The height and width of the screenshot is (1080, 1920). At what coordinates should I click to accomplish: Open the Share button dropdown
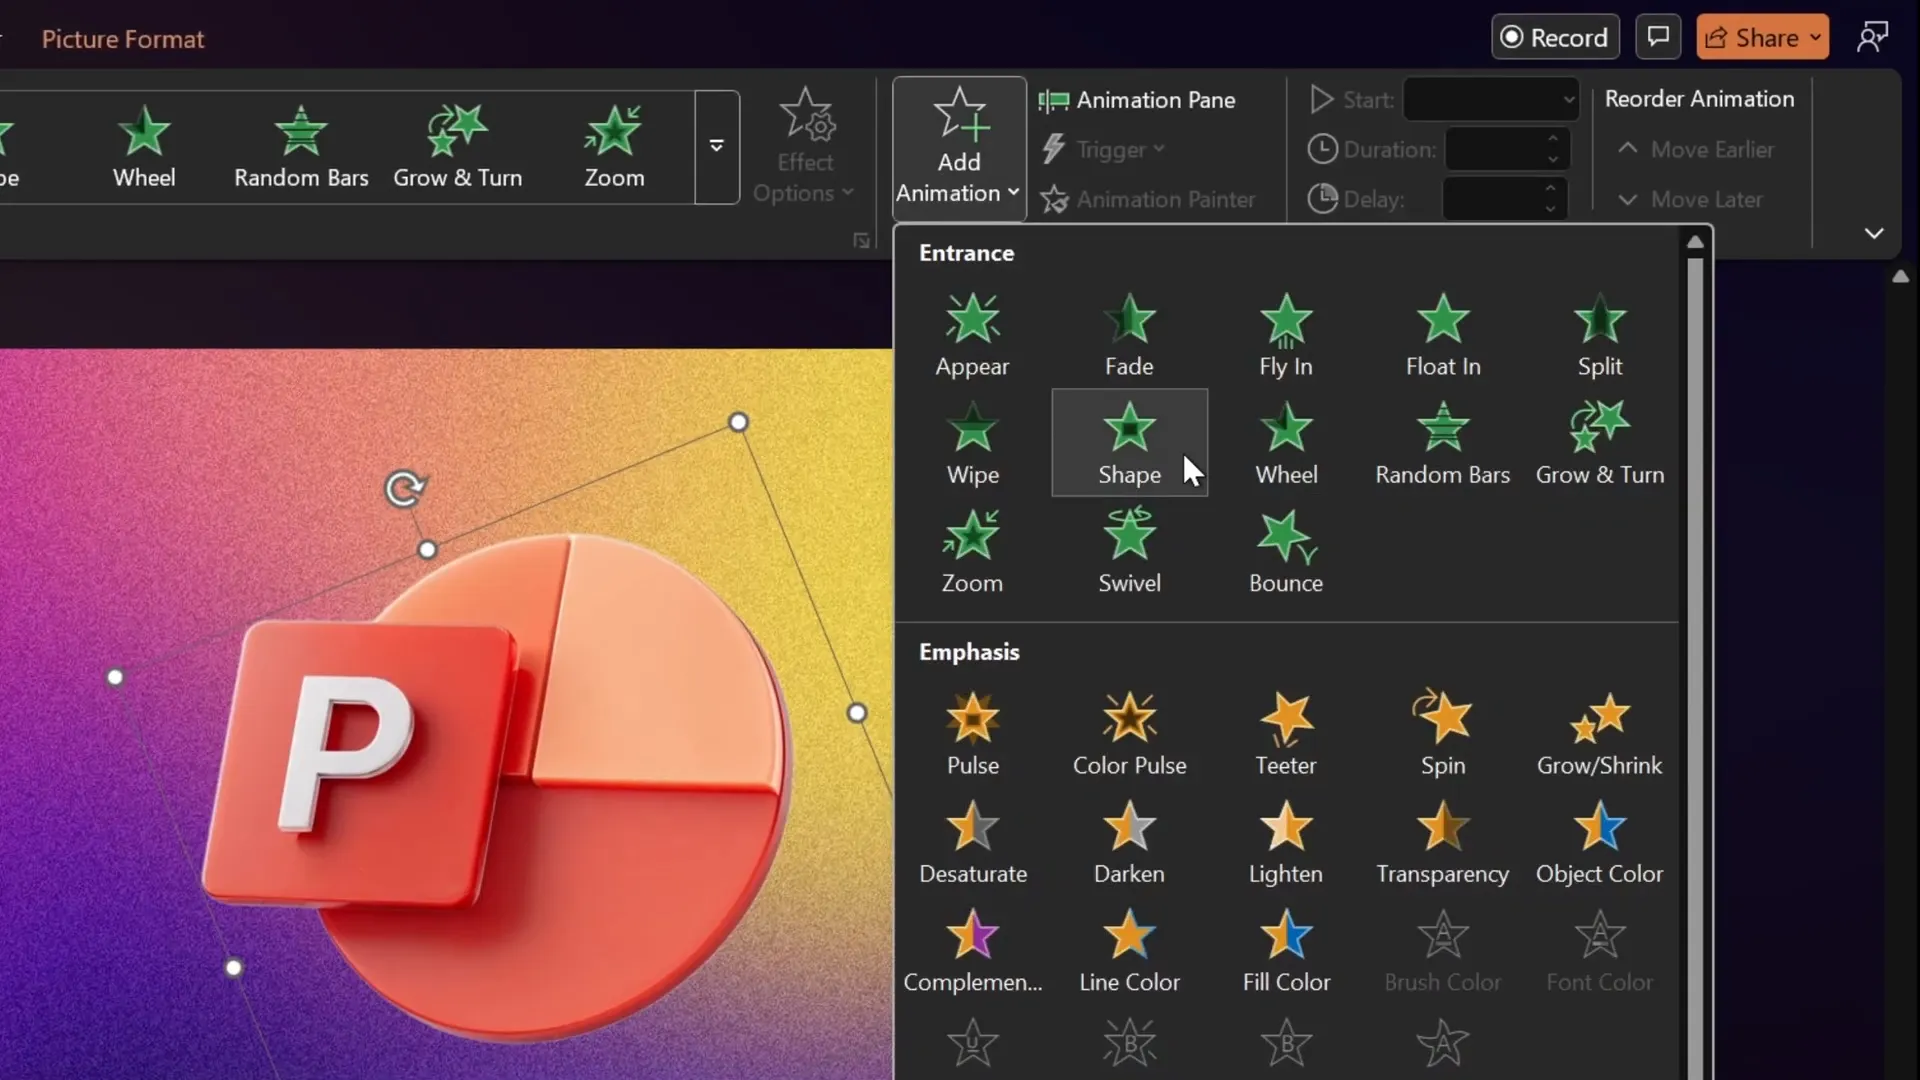coord(1815,38)
